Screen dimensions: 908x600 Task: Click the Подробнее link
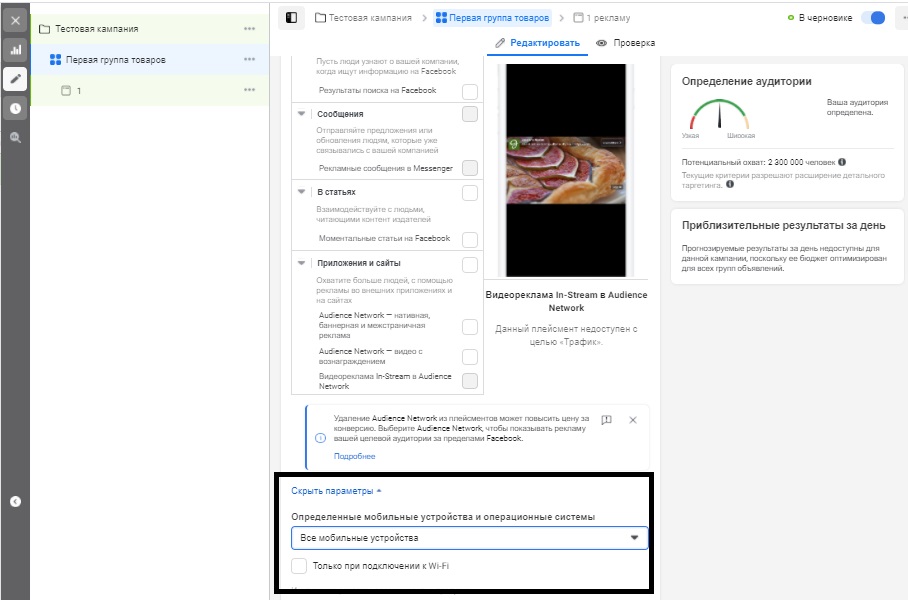coord(354,456)
